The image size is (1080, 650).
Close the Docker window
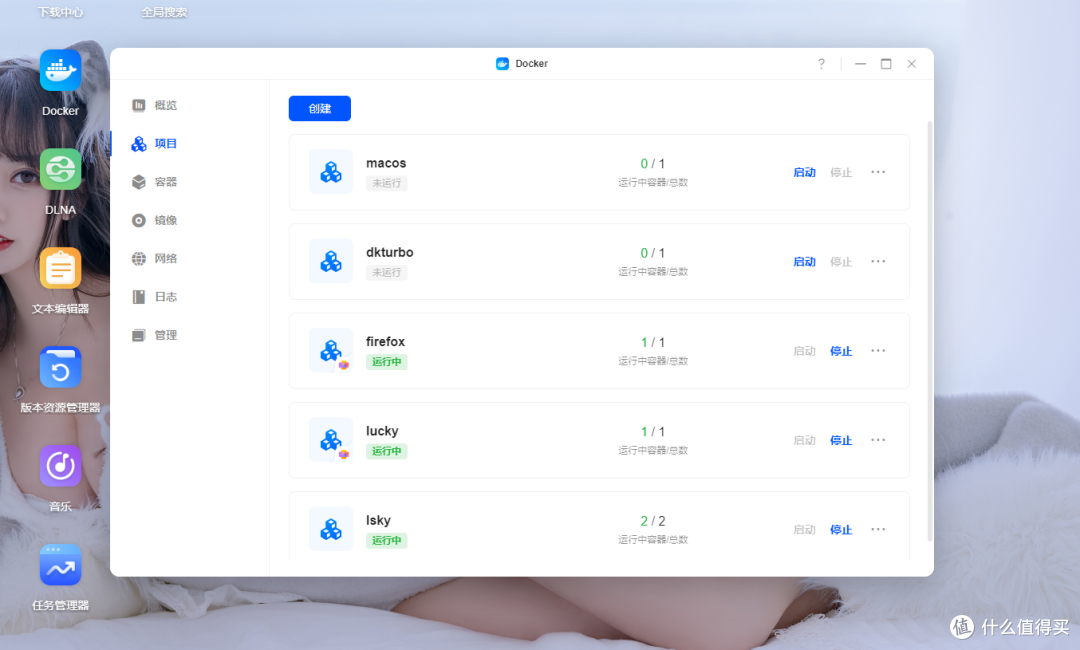click(x=911, y=64)
